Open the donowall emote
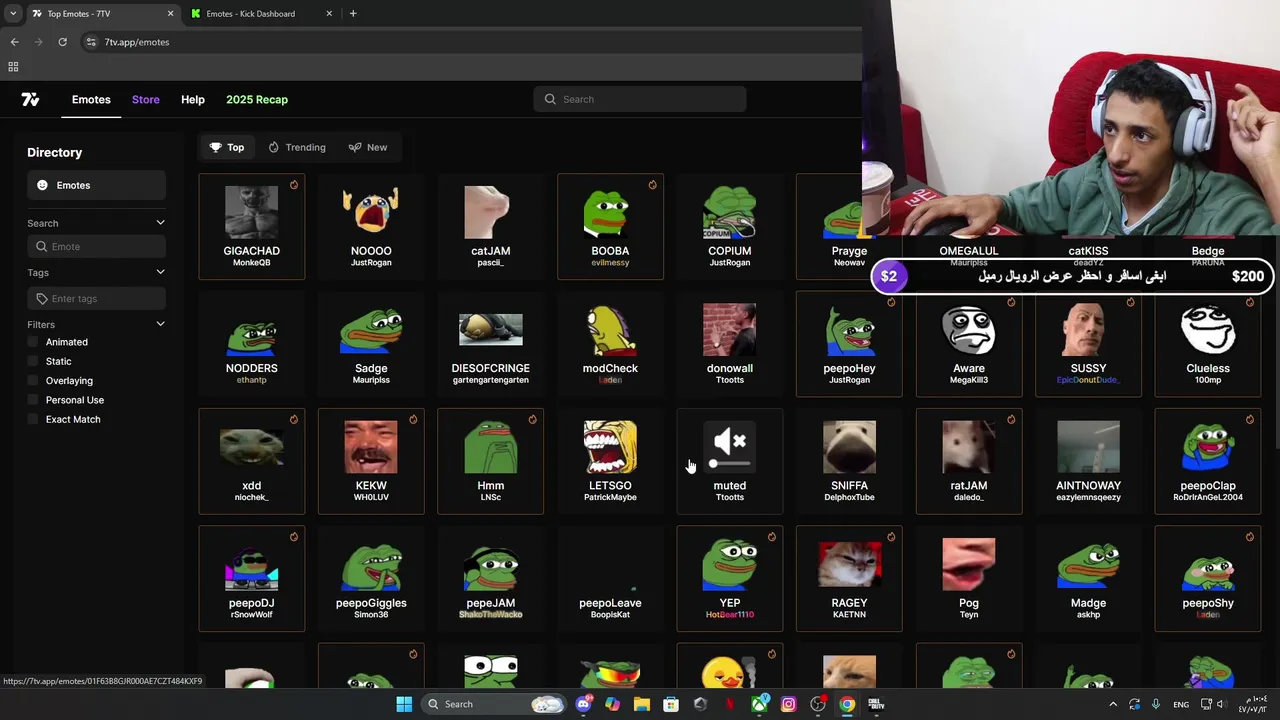This screenshot has width=1280, height=720. tap(730, 344)
